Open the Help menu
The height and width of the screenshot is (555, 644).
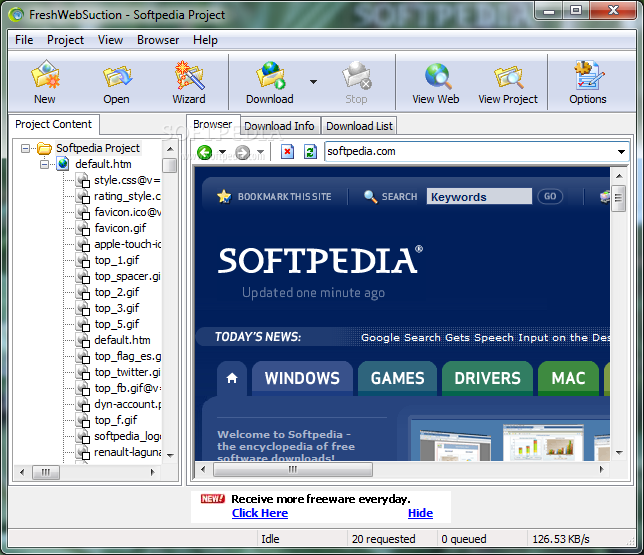(x=205, y=40)
